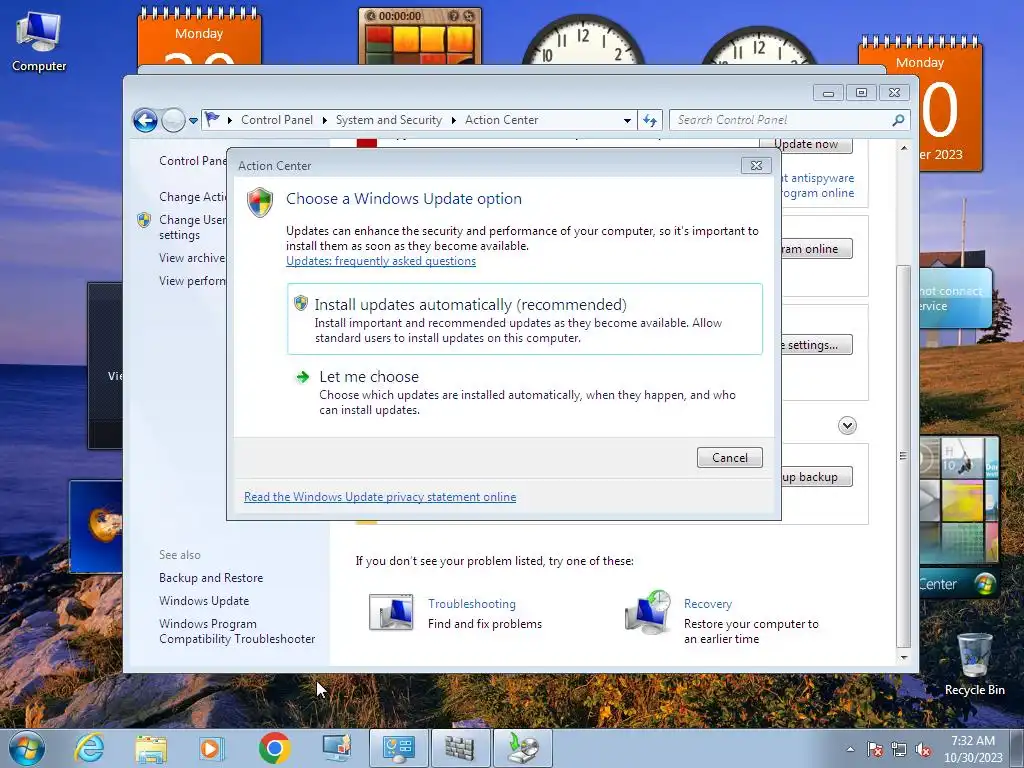The height and width of the screenshot is (768, 1024).
Task: Launch Google Chrome from the taskbar
Action: coord(274,748)
